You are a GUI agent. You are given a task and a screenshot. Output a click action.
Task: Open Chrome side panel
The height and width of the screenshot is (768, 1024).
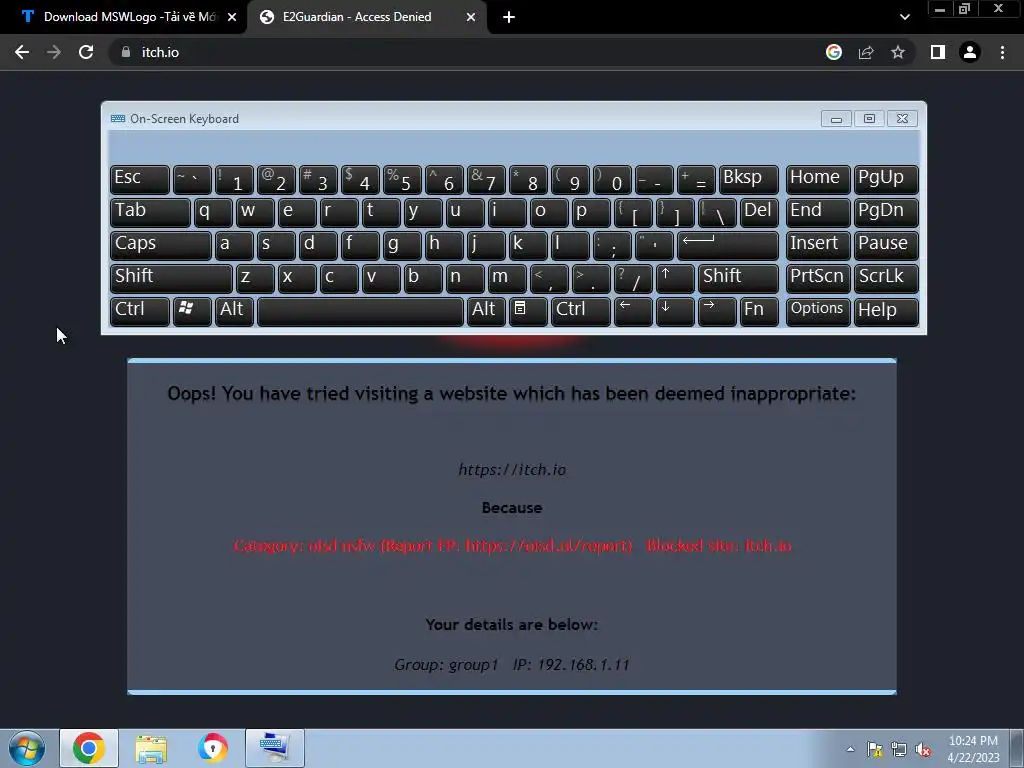(x=938, y=52)
